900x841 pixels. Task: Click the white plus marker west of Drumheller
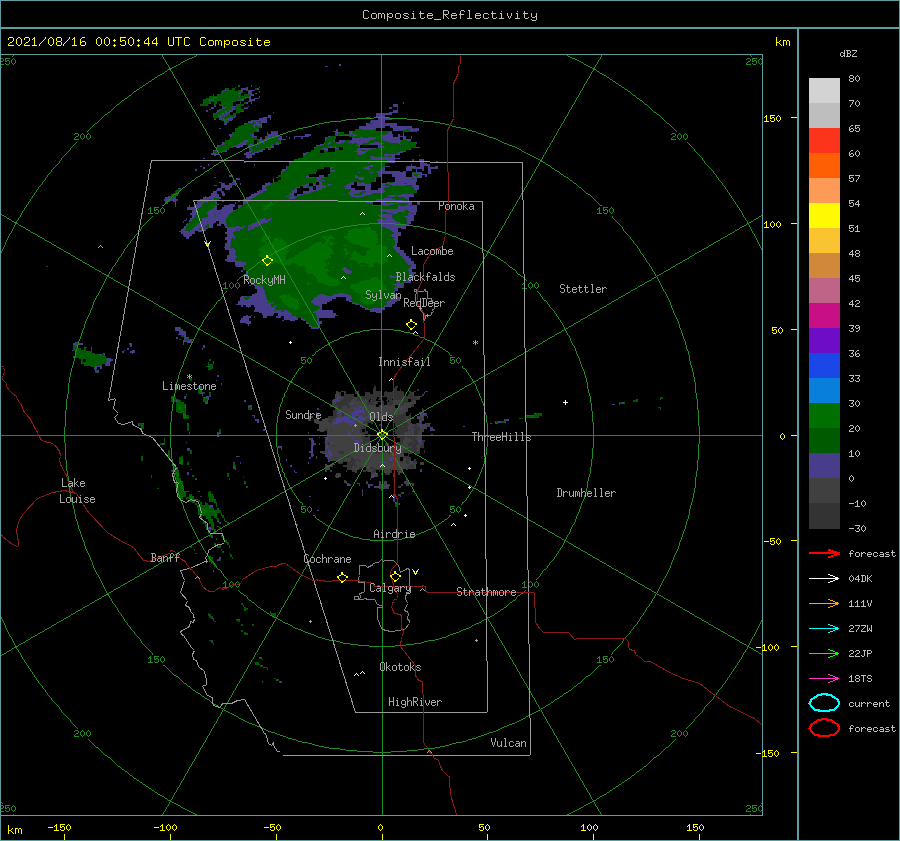click(x=565, y=402)
